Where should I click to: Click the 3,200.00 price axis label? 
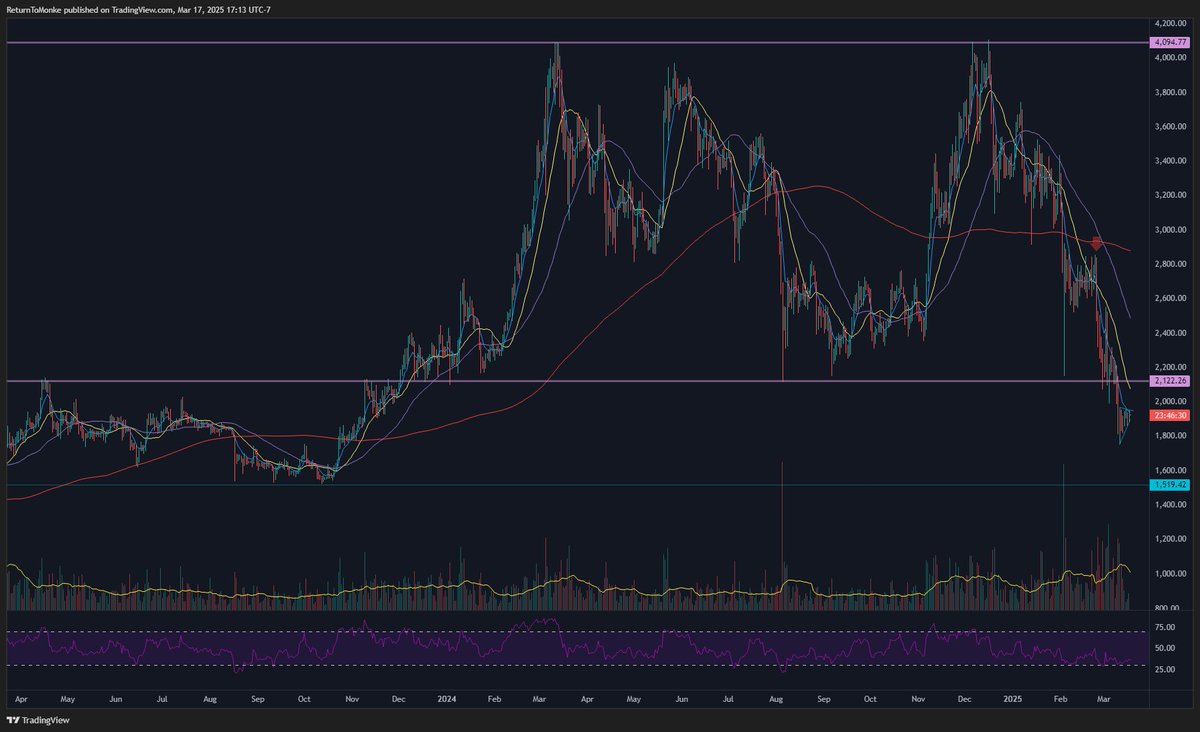pos(1169,195)
